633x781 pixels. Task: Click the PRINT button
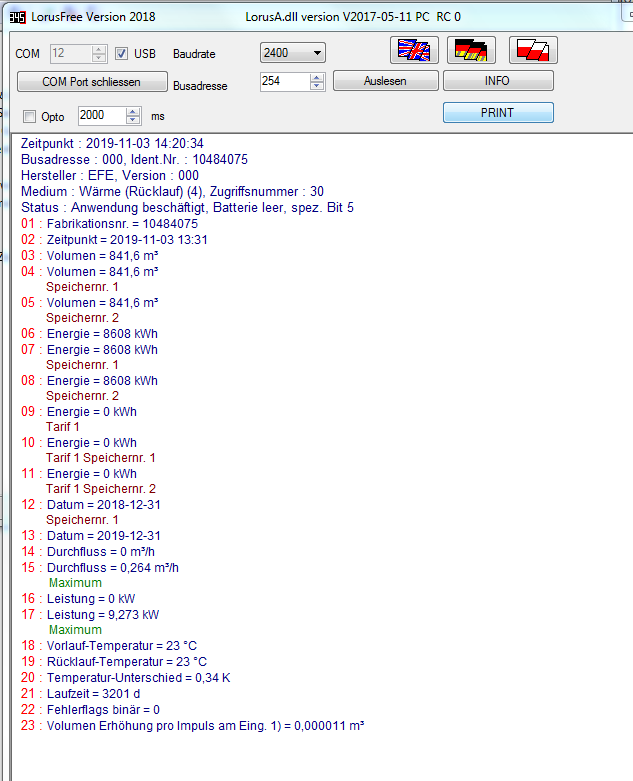pos(498,113)
